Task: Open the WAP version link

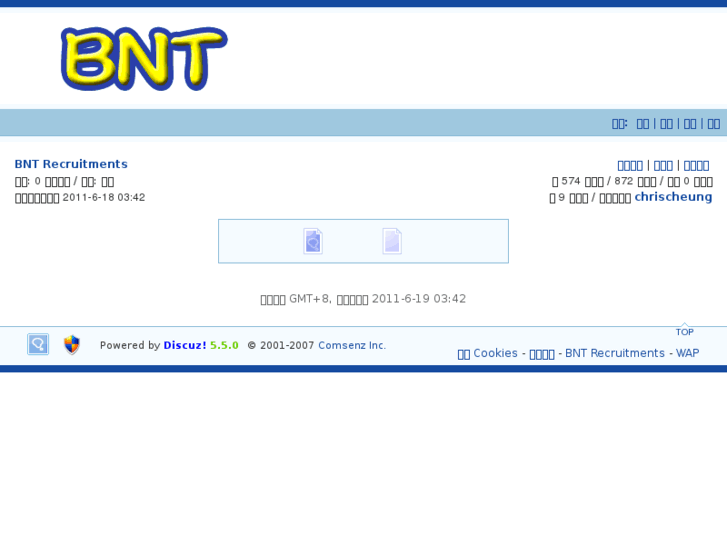Action: pos(688,353)
